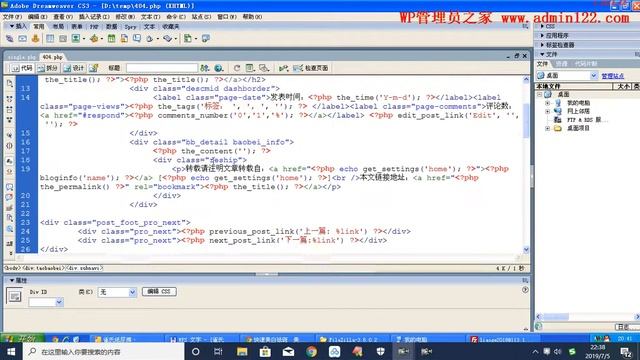The width and height of the screenshot is (640, 360).
Task: Insert a date with calendar icon
Action: pos(111,39)
